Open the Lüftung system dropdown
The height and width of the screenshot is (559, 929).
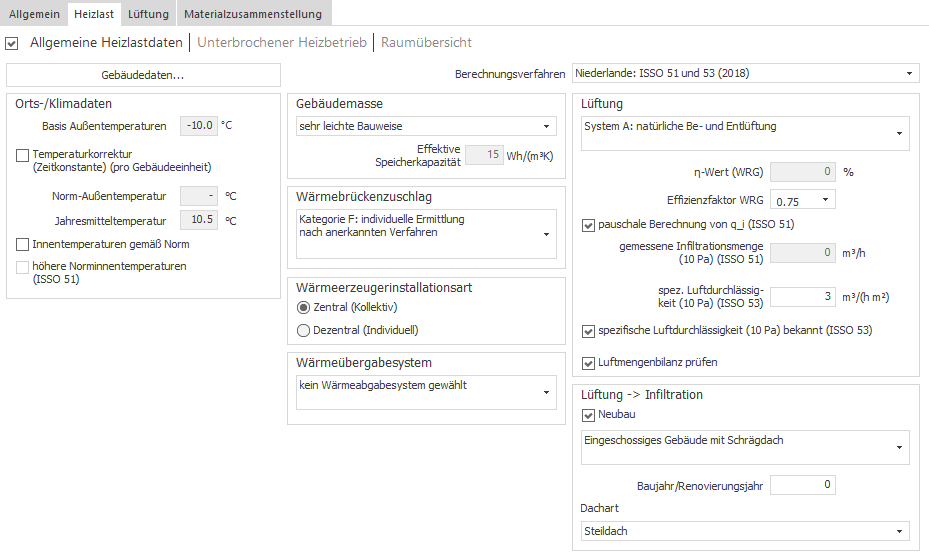pos(745,133)
